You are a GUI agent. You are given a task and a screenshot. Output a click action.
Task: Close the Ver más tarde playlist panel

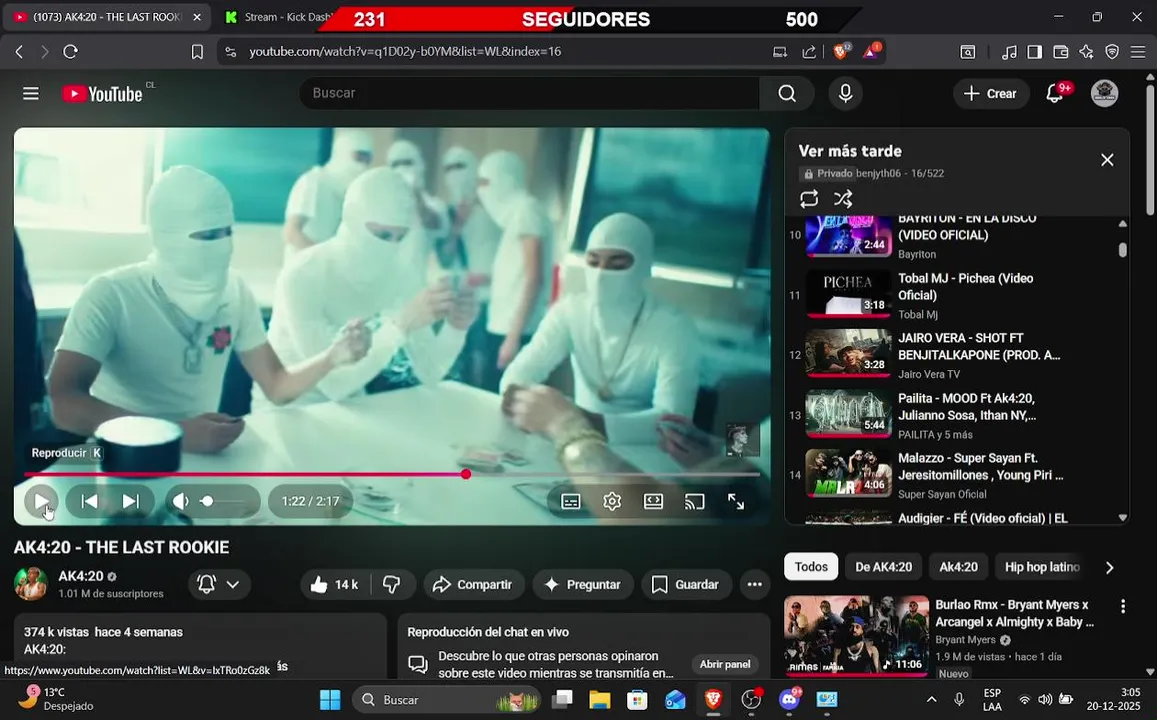point(1107,160)
